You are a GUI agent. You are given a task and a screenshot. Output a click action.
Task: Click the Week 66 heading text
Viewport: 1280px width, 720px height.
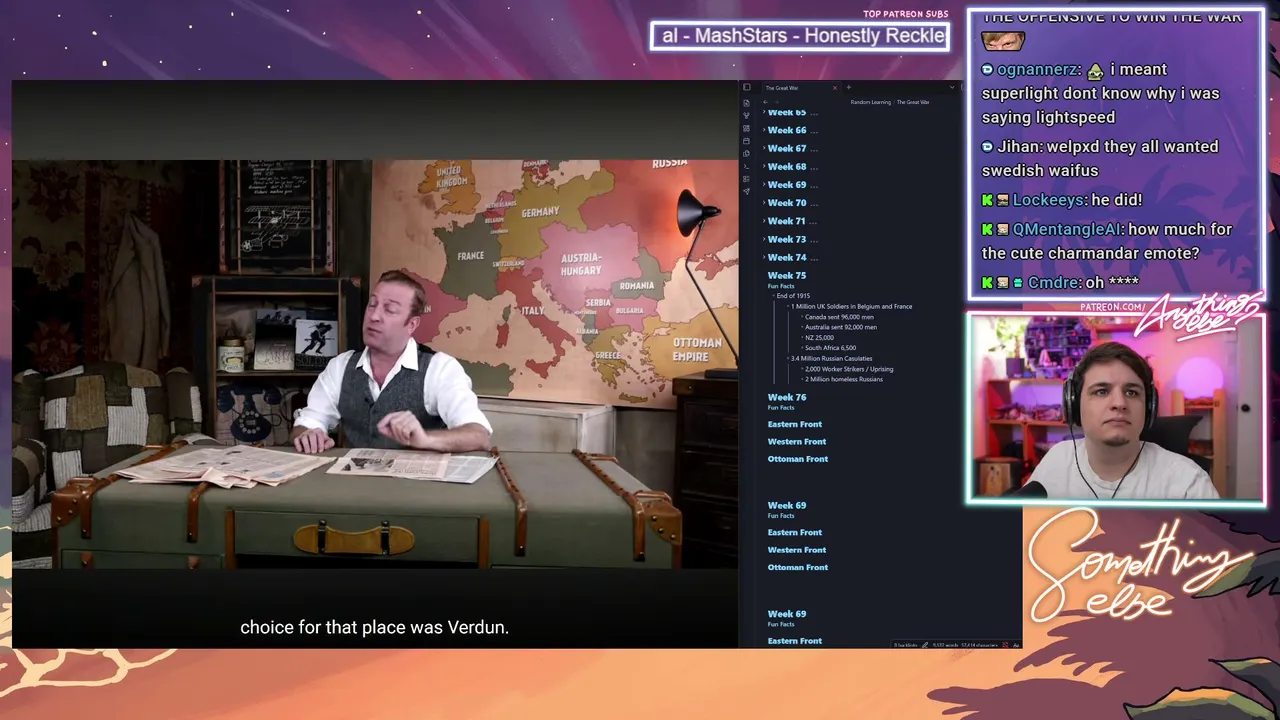(787, 130)
